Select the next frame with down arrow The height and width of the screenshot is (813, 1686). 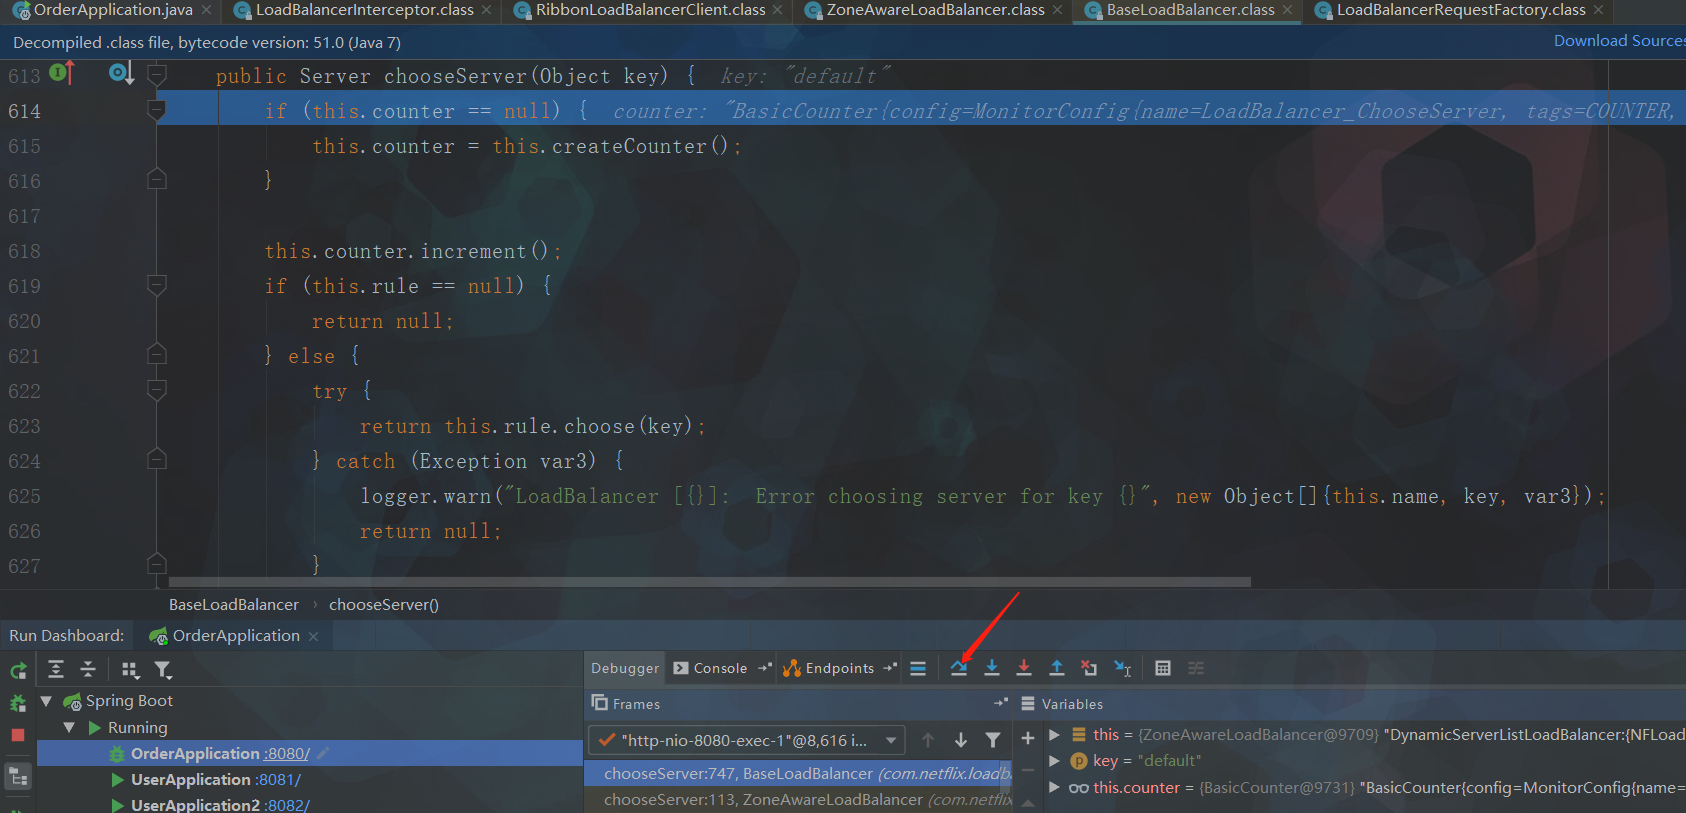(x=961, y=740)
